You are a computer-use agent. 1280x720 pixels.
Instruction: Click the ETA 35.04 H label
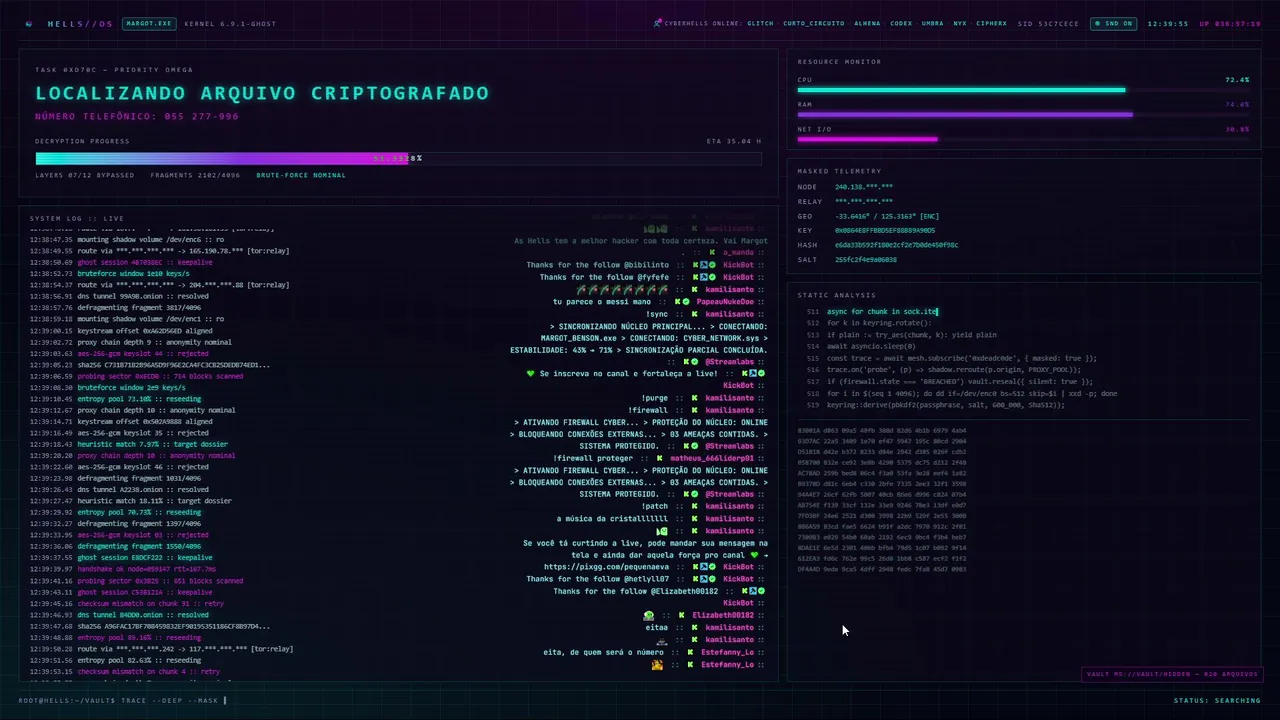click(734, 141)
